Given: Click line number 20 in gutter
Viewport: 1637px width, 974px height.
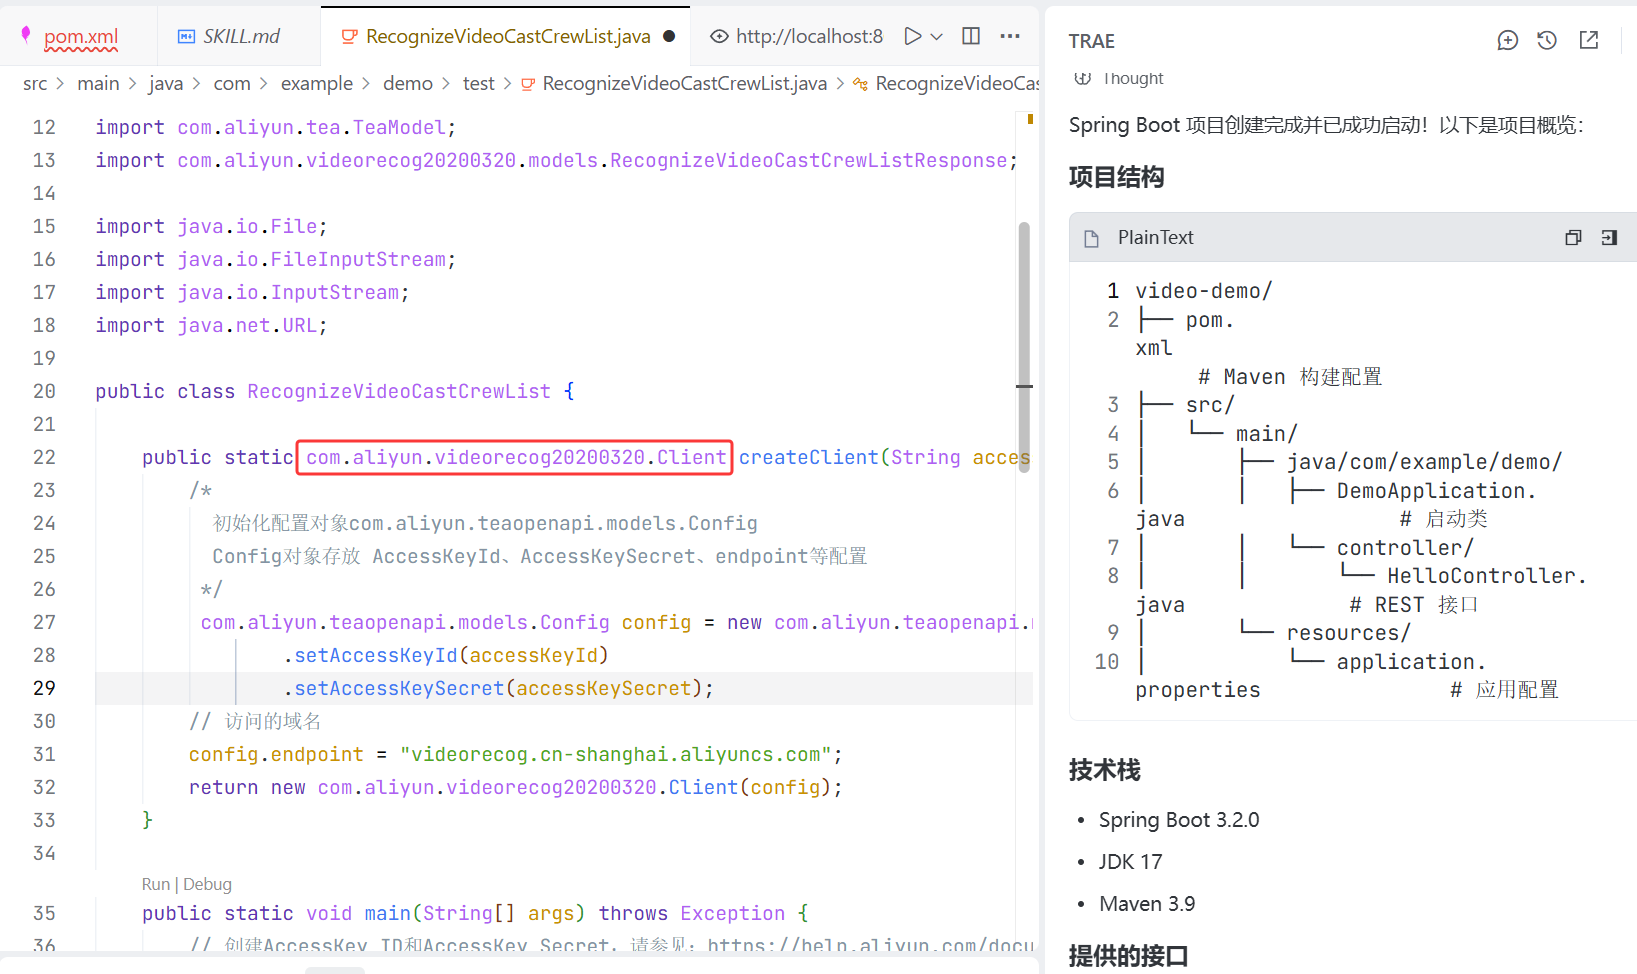Looking at the screenshot, I should (44, 391).
